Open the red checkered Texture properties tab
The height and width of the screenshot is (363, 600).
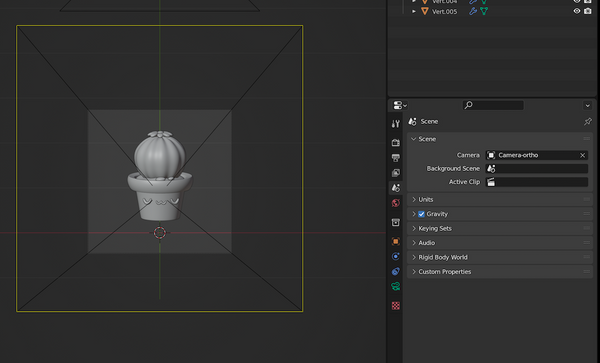click(396, 306)
